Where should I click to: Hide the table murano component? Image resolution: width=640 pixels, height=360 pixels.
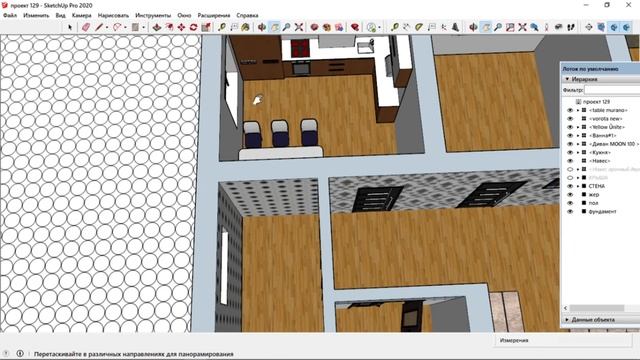tap(570, 110)
